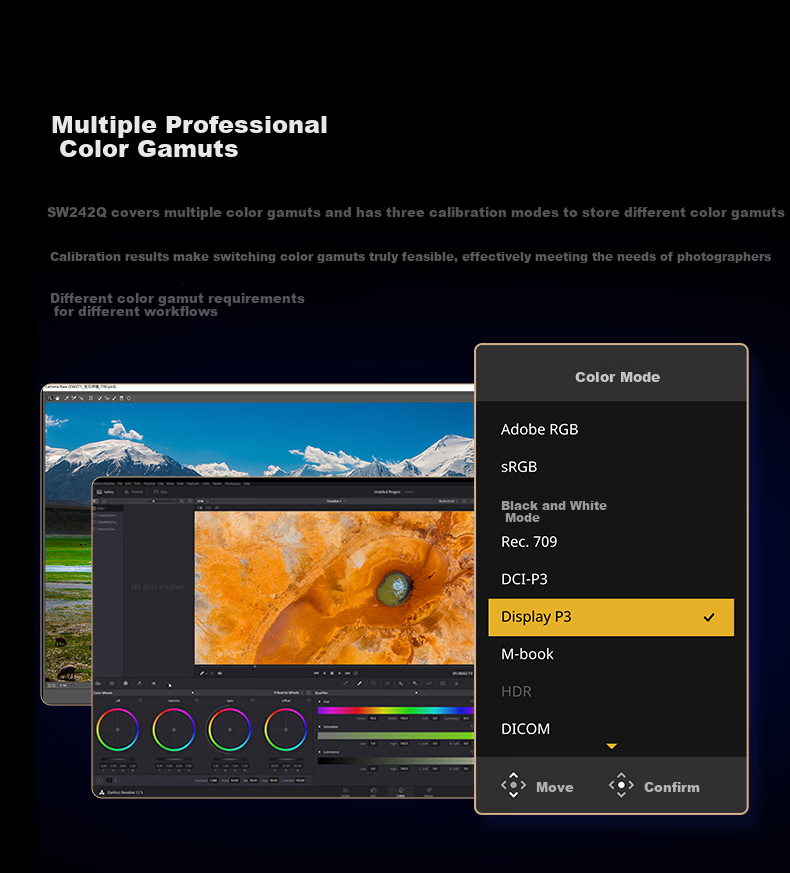Click the Confirm joystick icon in OSD
This screenshot has width=790, height=873.
pos(621,785)
